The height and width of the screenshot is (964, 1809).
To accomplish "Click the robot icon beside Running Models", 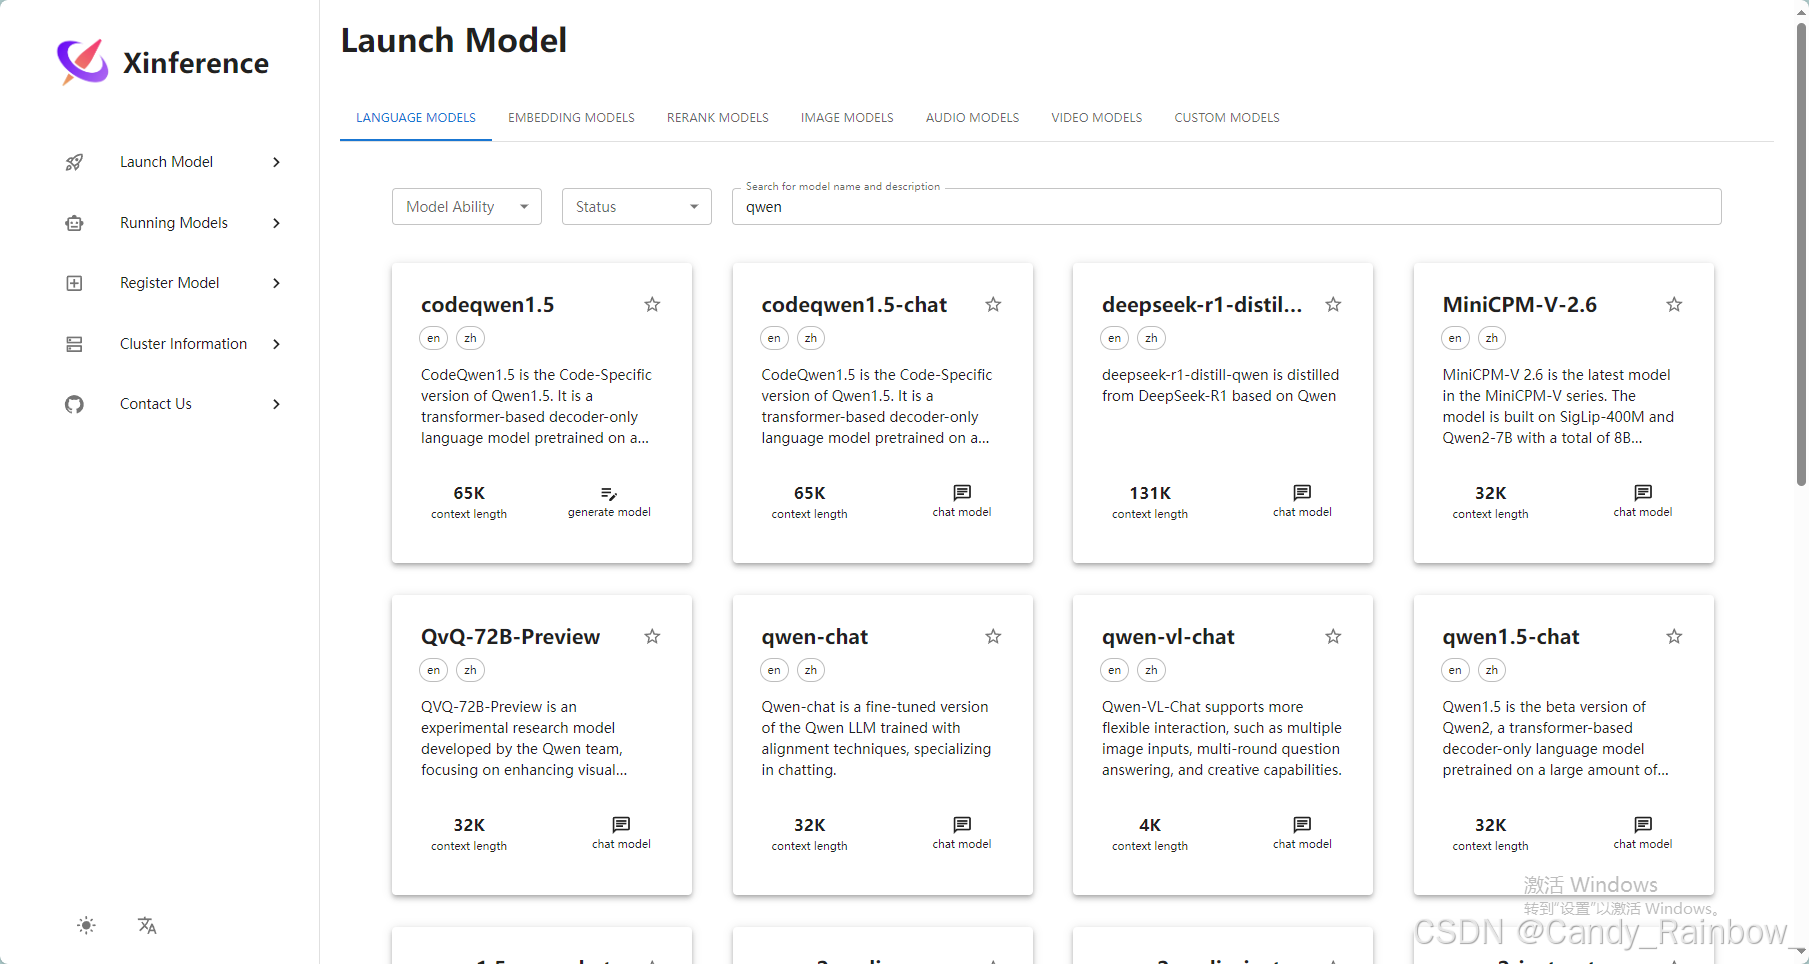I will pyautogui.click(x=74, y=223).
